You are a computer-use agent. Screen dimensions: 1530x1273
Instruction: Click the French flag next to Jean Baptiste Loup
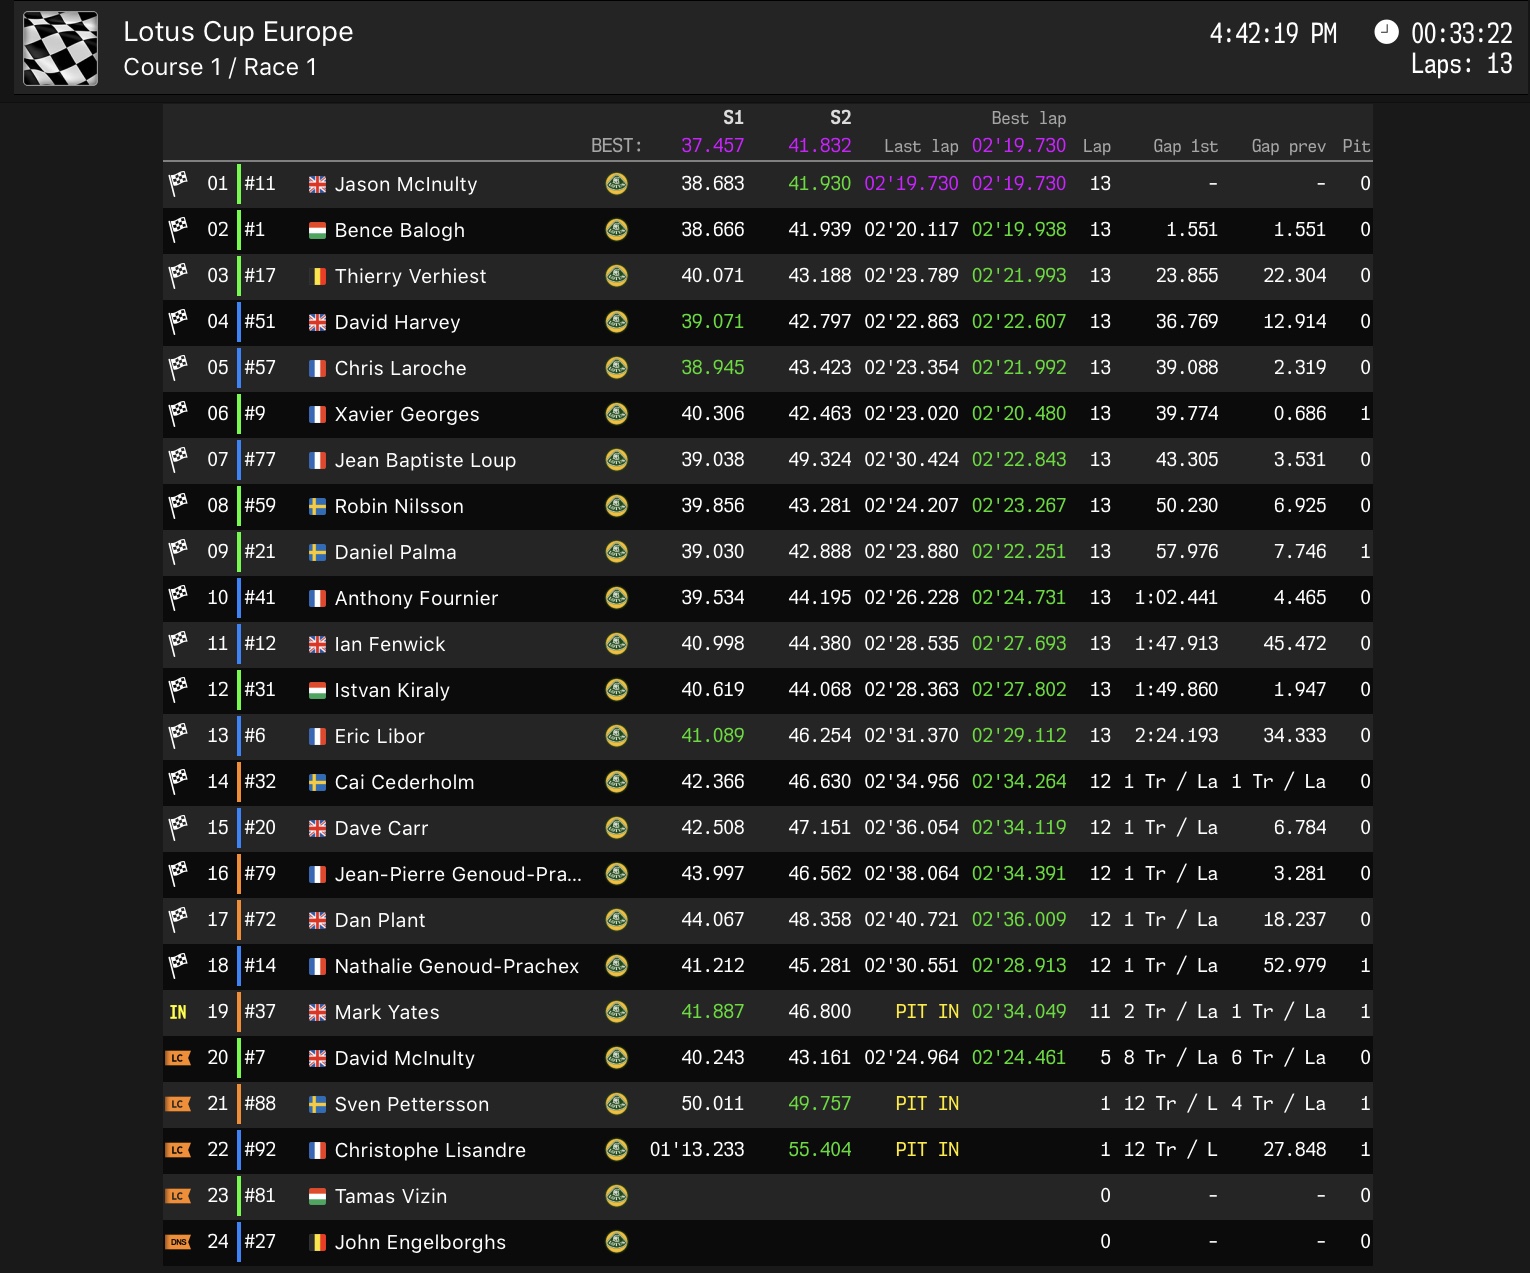pos(317,460)
